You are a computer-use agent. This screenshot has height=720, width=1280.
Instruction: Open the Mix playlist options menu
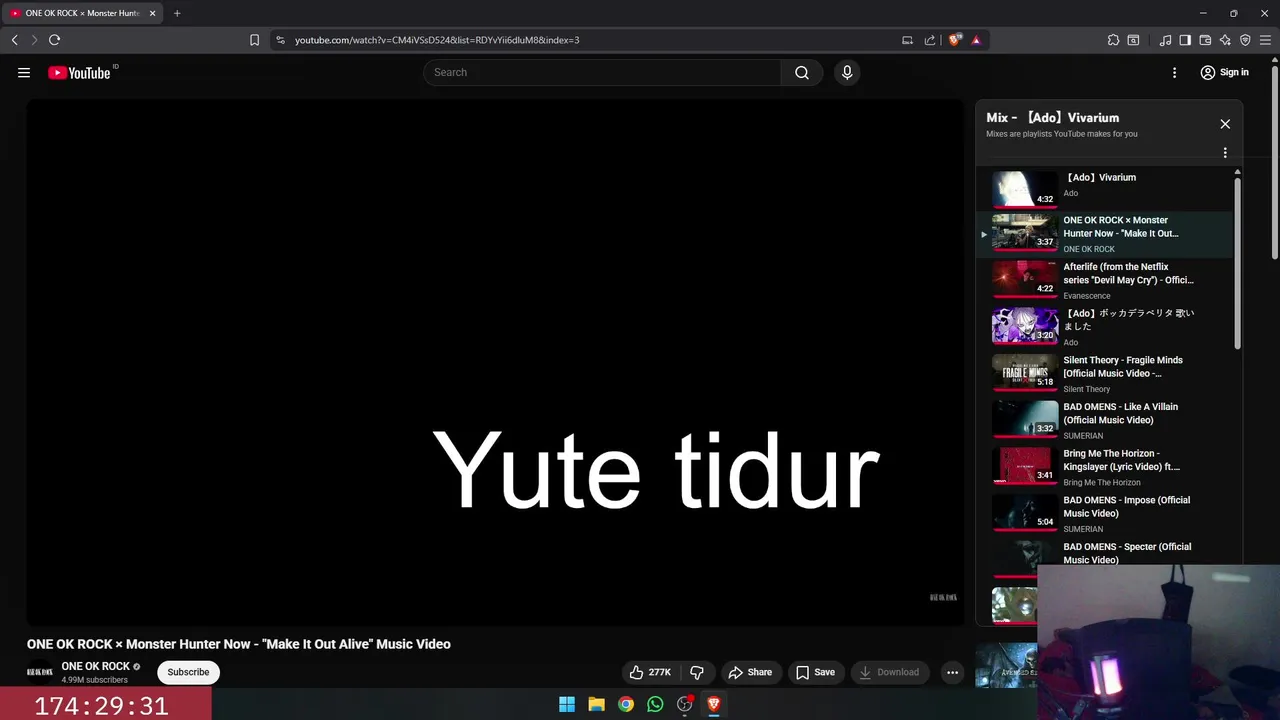(x=1225, y=153)
